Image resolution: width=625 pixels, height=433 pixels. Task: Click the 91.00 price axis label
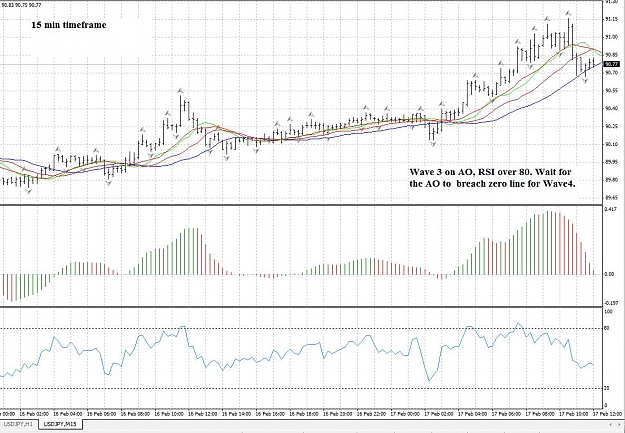coord(611,37)
